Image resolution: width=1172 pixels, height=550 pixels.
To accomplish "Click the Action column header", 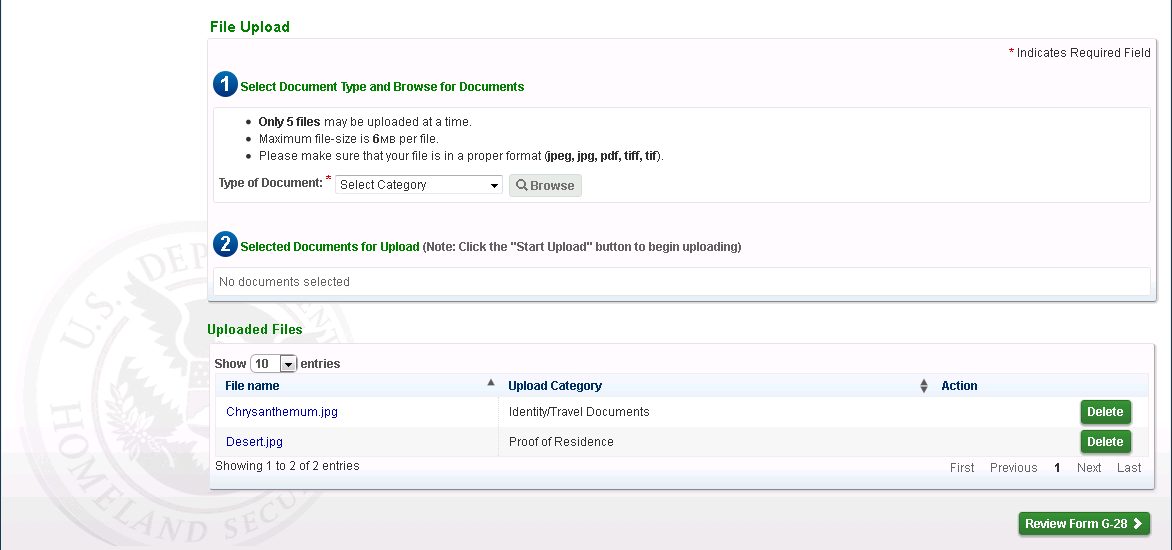I will [x=959, y=386].
